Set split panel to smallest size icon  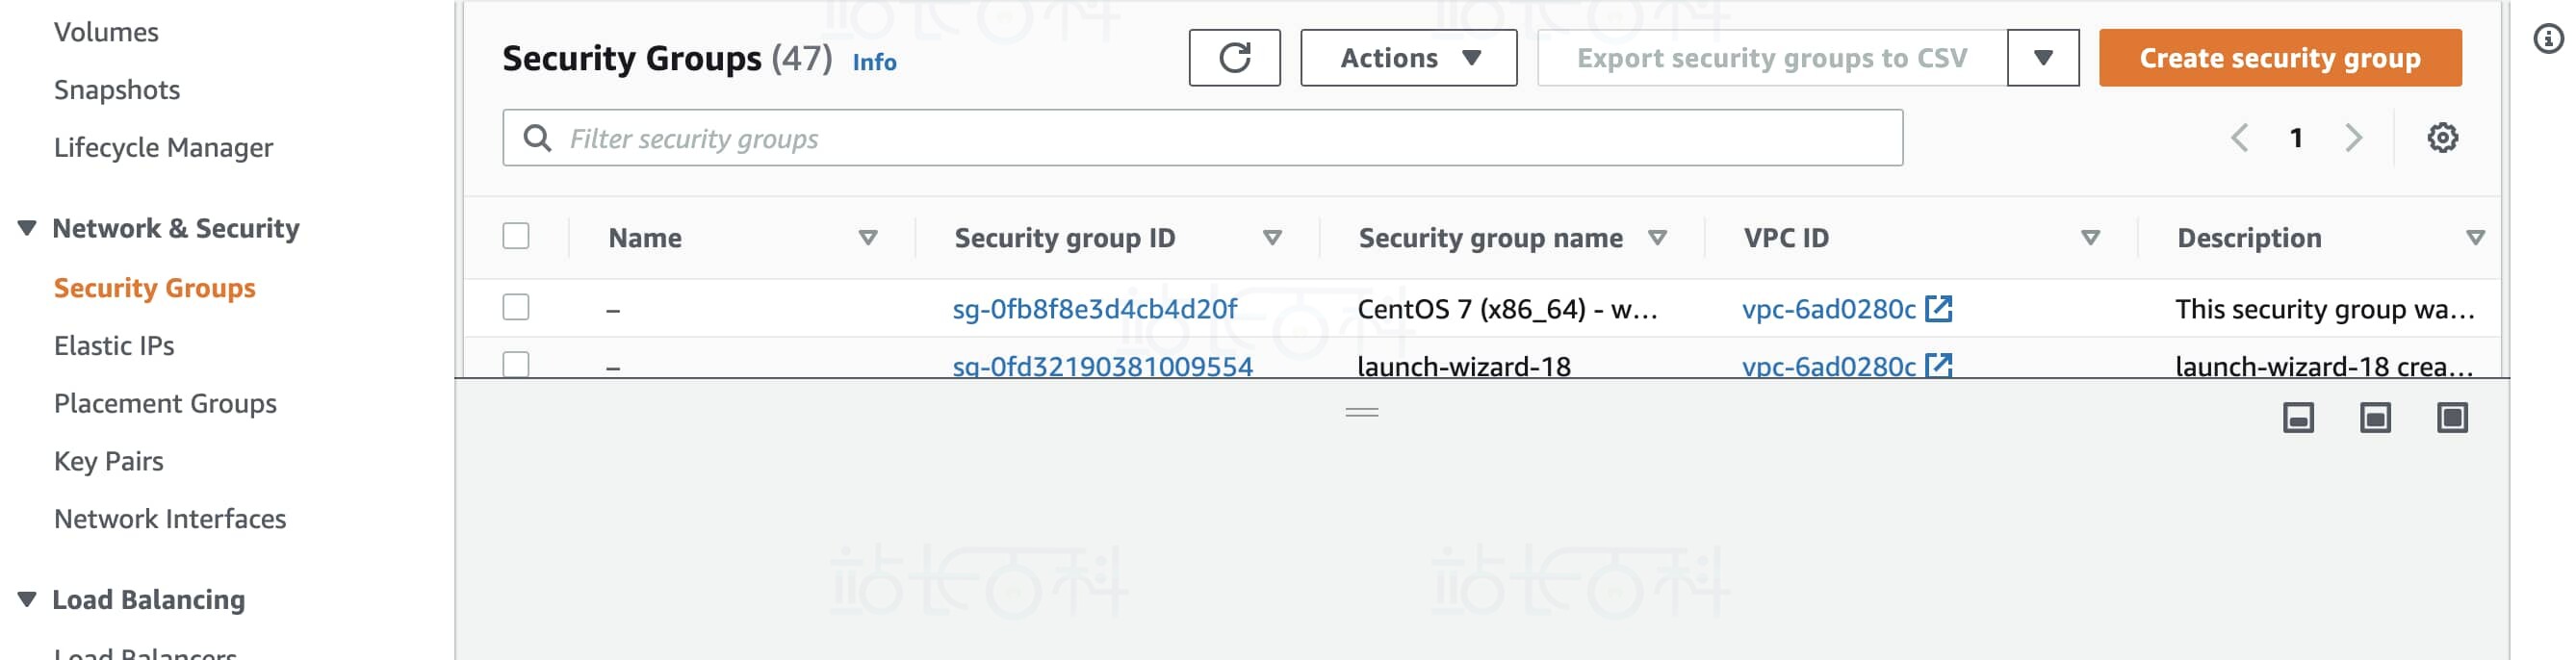[x=2297, y=418]
